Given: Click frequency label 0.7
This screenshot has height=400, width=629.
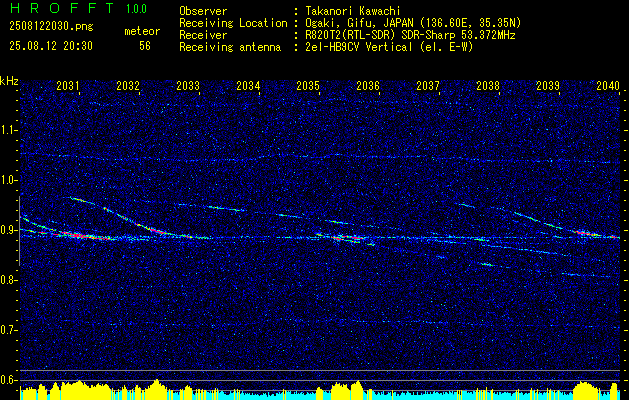Looking at the screenshot, I should coord(9,330).
